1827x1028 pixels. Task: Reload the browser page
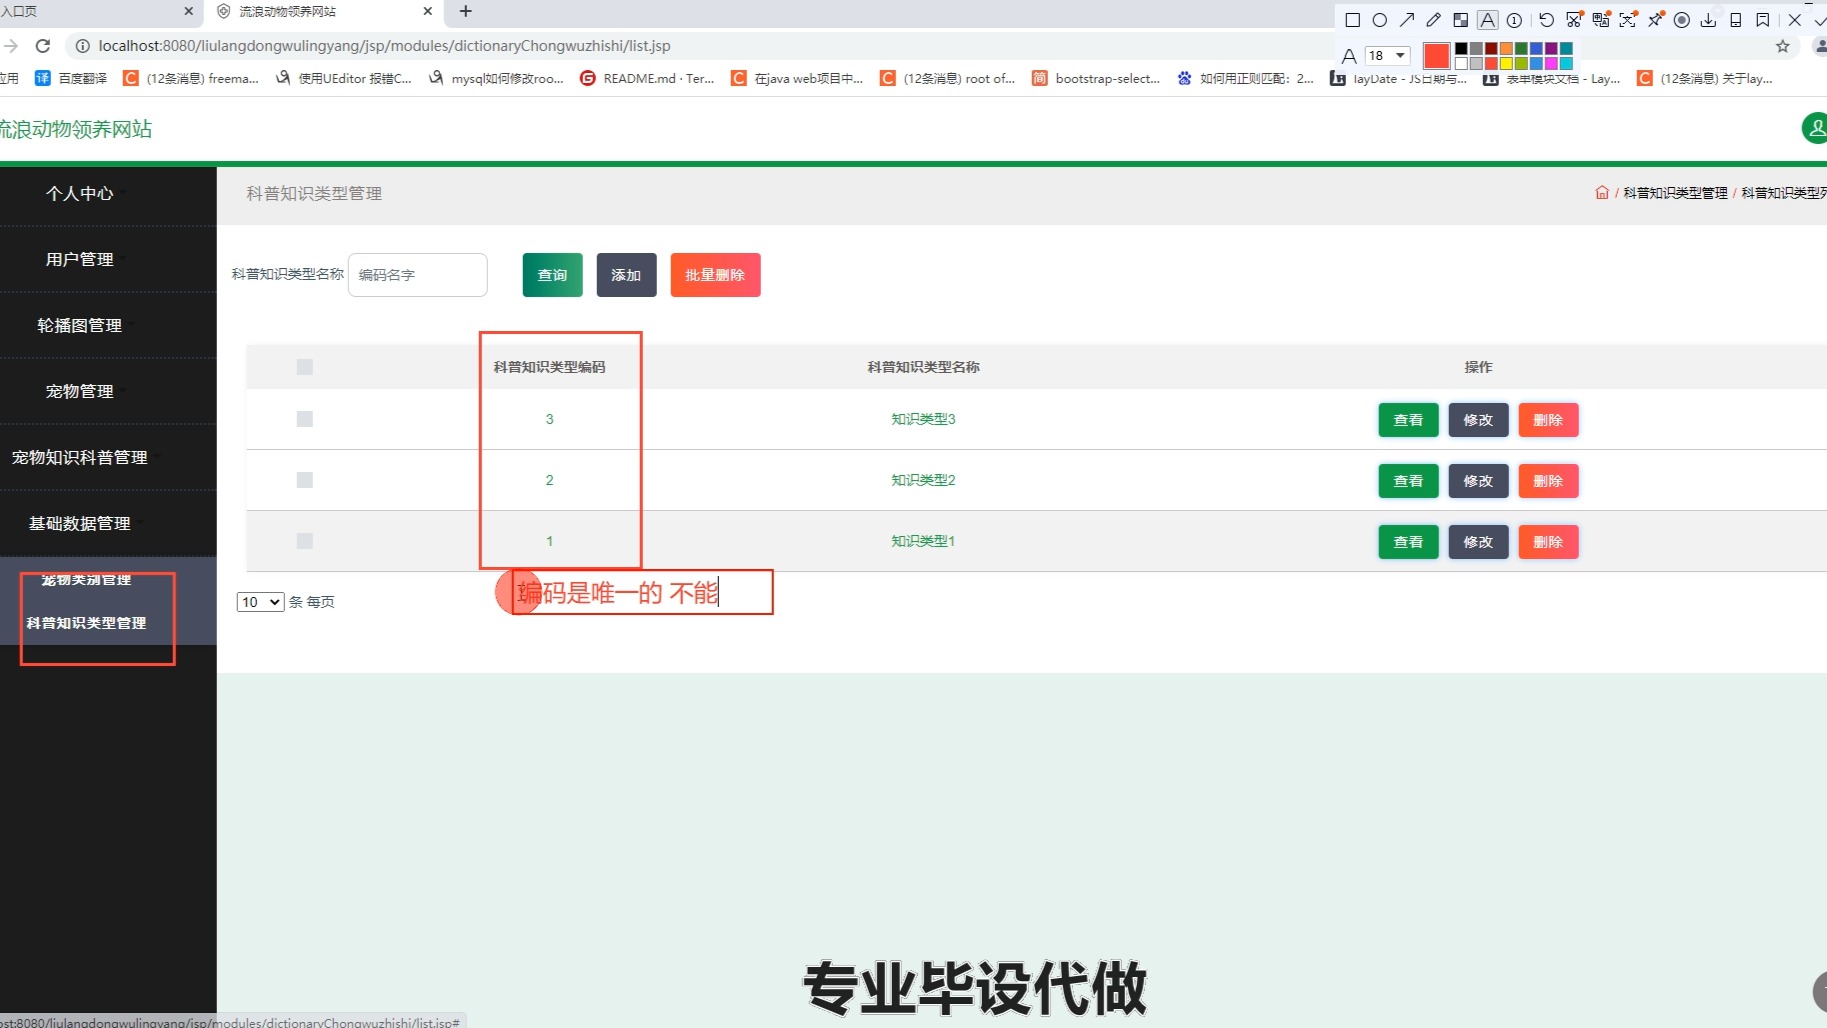point(43,46)
